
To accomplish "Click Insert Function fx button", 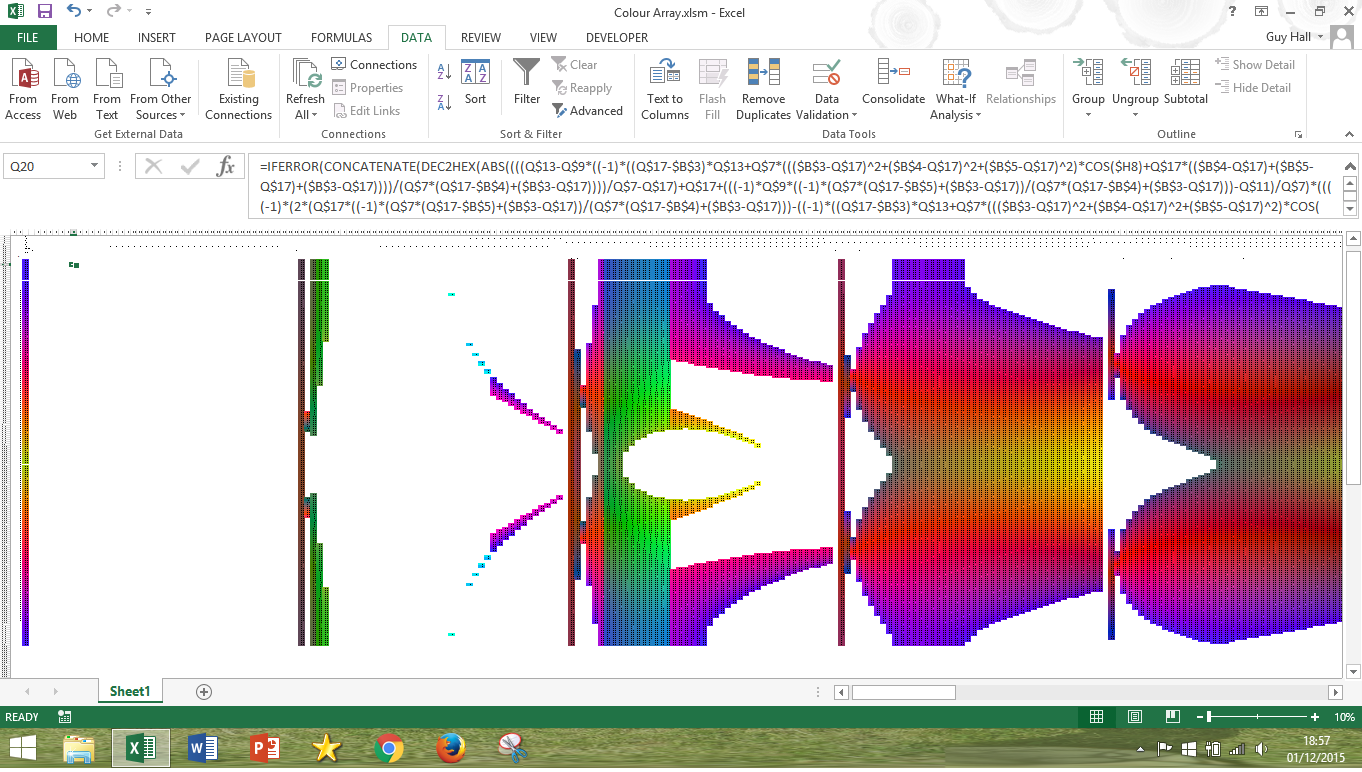I will [x=226, y=166].
